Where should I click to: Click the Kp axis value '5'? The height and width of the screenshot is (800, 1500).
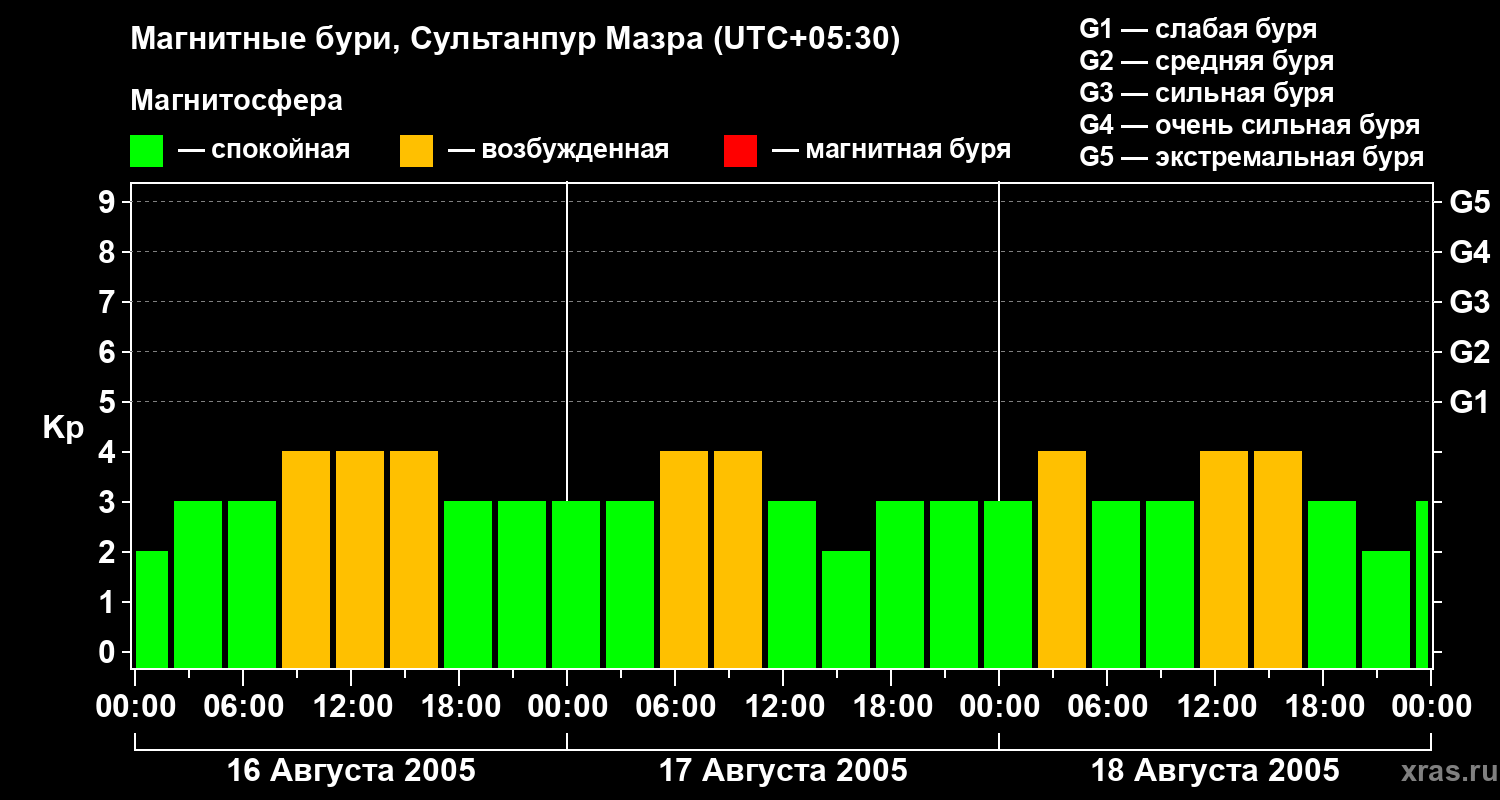[109, 403]
